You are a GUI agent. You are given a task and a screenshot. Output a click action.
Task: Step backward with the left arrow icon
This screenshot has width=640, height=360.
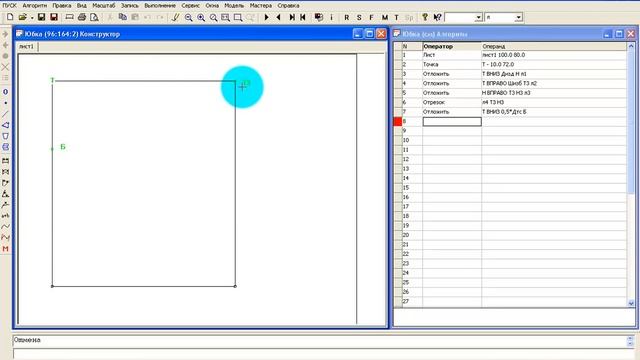pyautogui.click(x=279, y=17)
